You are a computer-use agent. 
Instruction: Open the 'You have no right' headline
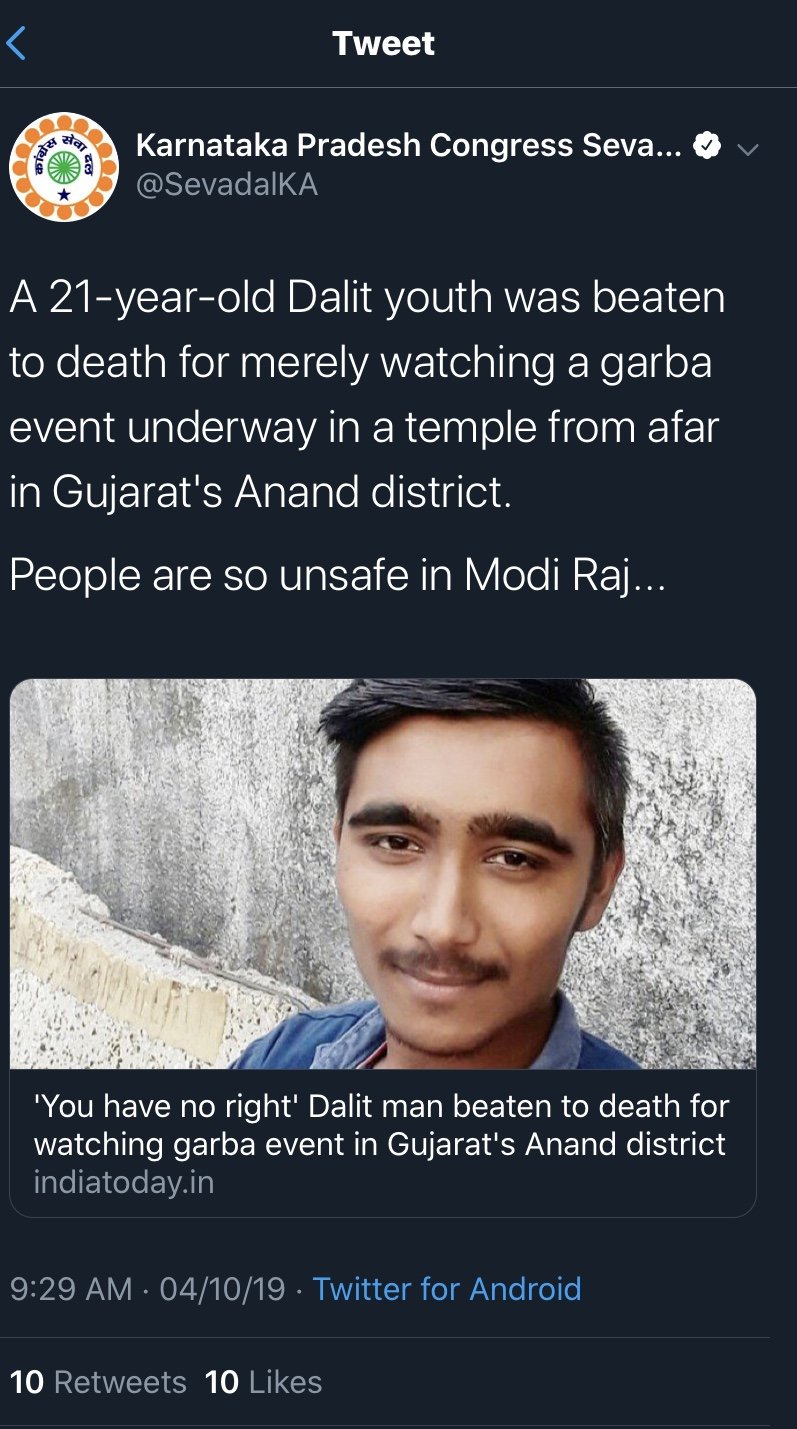pyautogui.click(x=381, y=1107)
